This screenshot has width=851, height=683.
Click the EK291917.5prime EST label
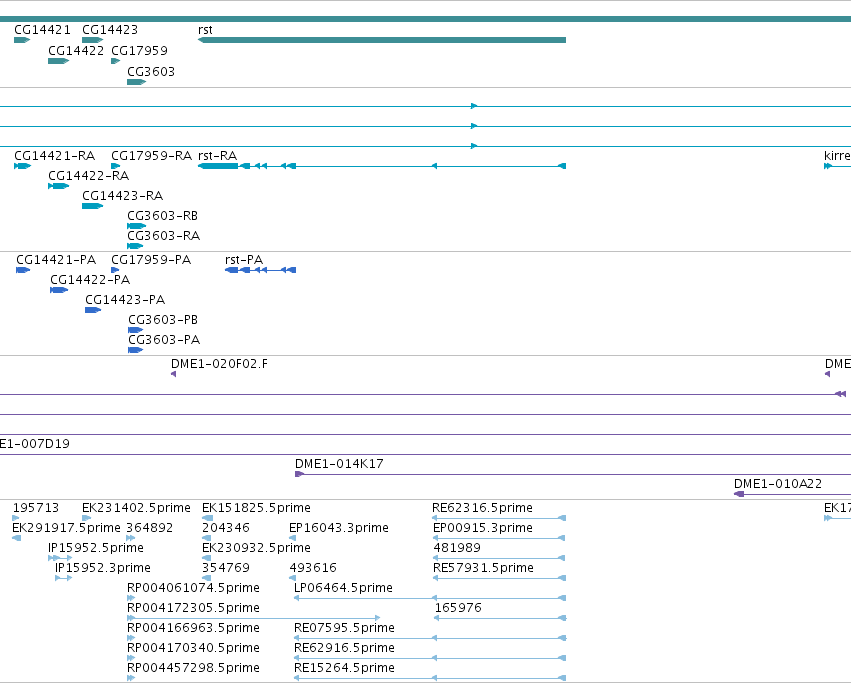pyautogui.click(x=66, y=528)
